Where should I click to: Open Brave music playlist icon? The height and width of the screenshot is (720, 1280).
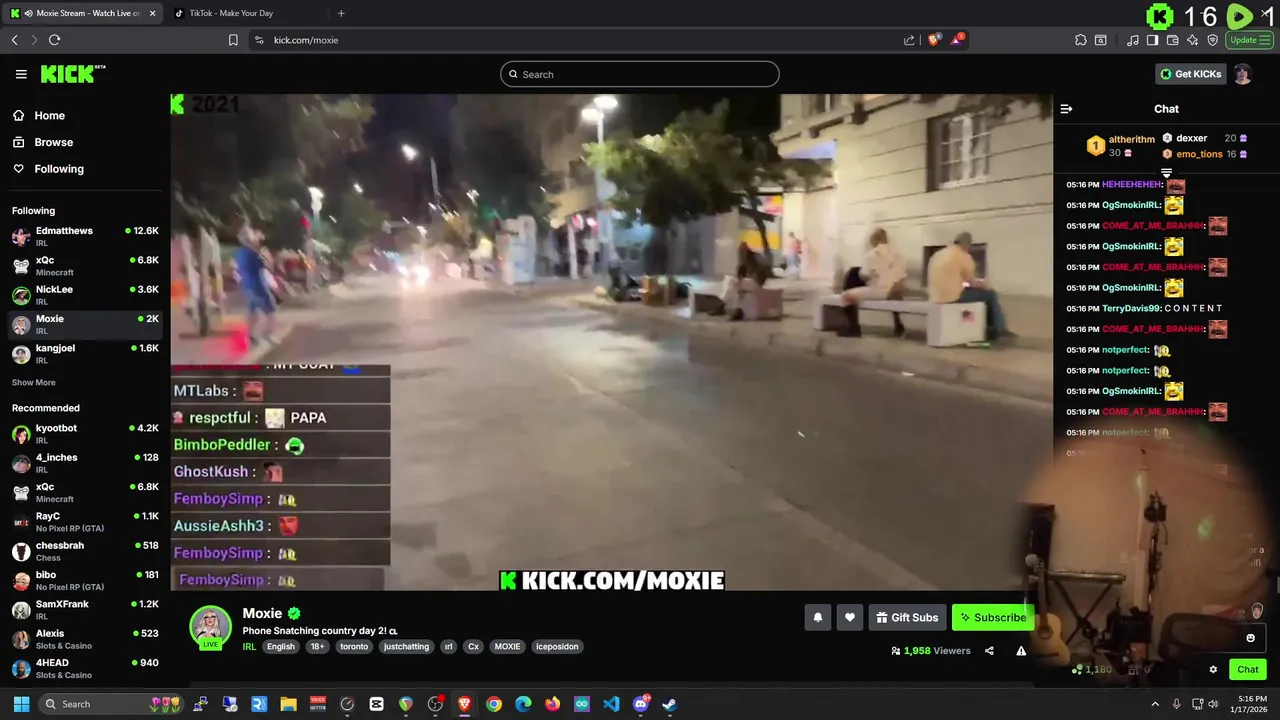tap(1132, 40)
